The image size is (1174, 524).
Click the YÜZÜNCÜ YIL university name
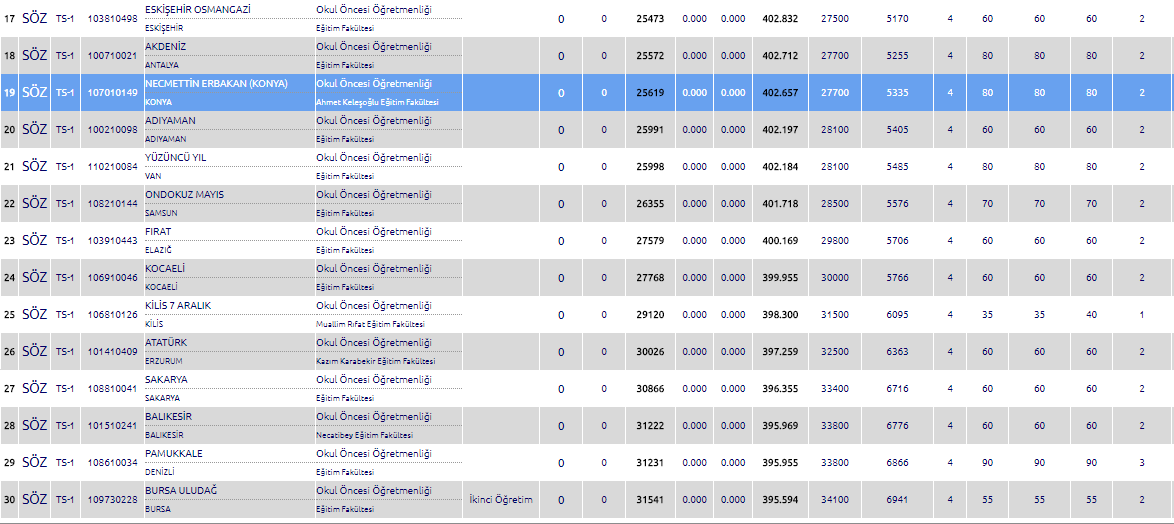(x=176, y=157)
